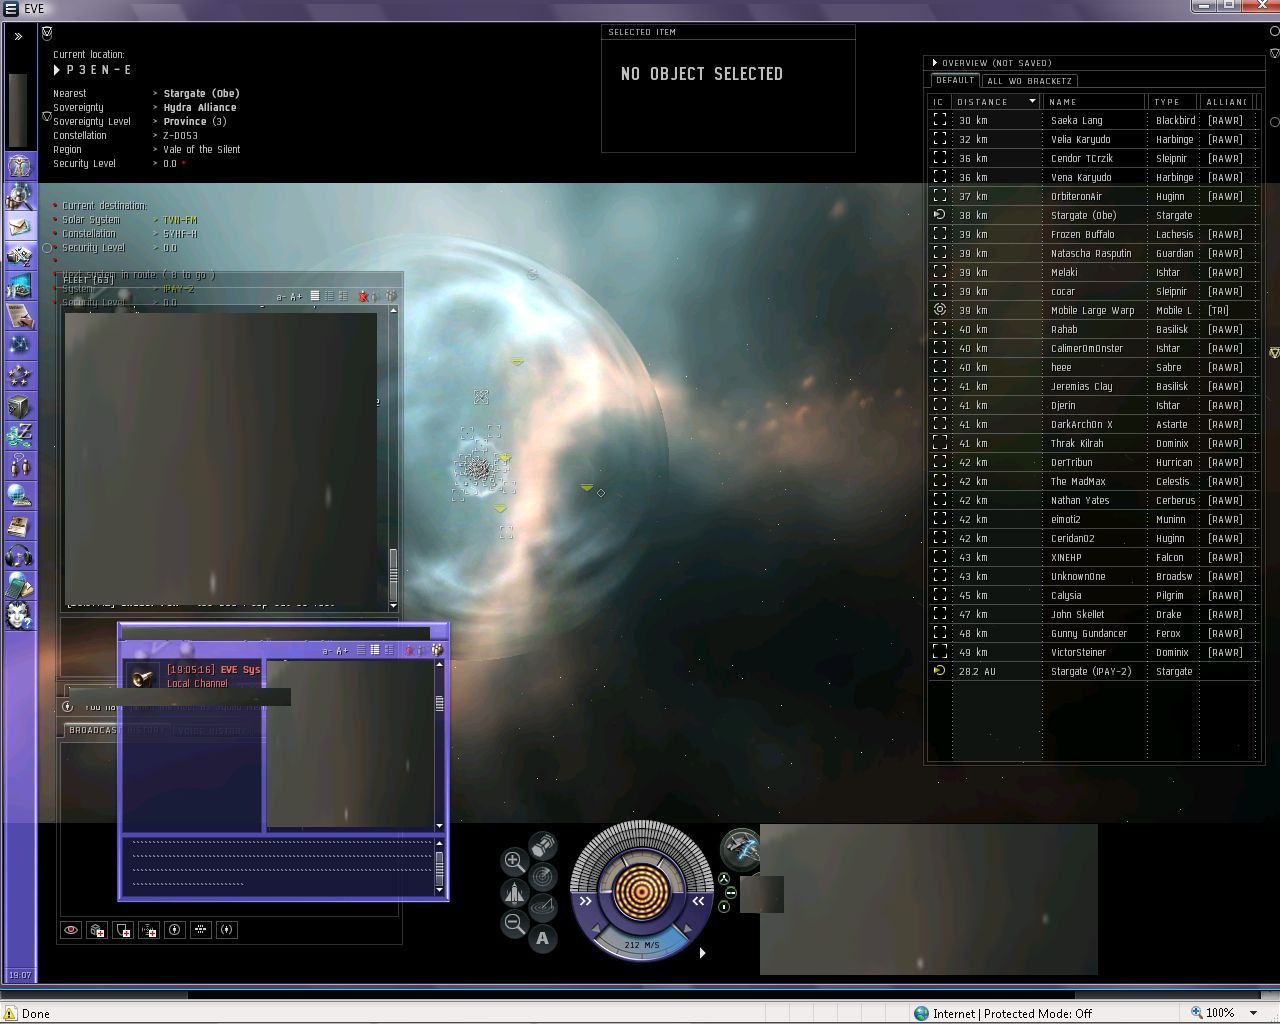This screenshot has height=1024, width=1280.
Task: Increase font size A+ in Fleet window
Action: 296,297
